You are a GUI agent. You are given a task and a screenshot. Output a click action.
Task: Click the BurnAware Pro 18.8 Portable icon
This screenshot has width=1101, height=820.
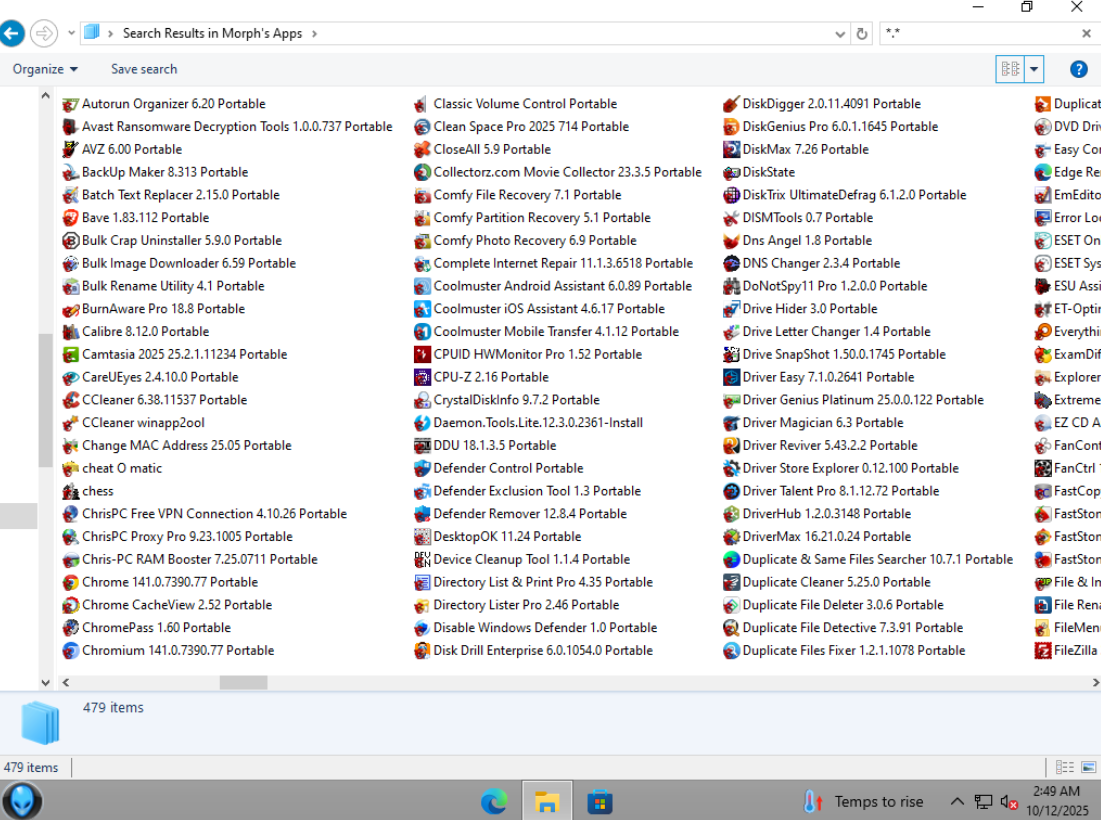coord(70,309)
